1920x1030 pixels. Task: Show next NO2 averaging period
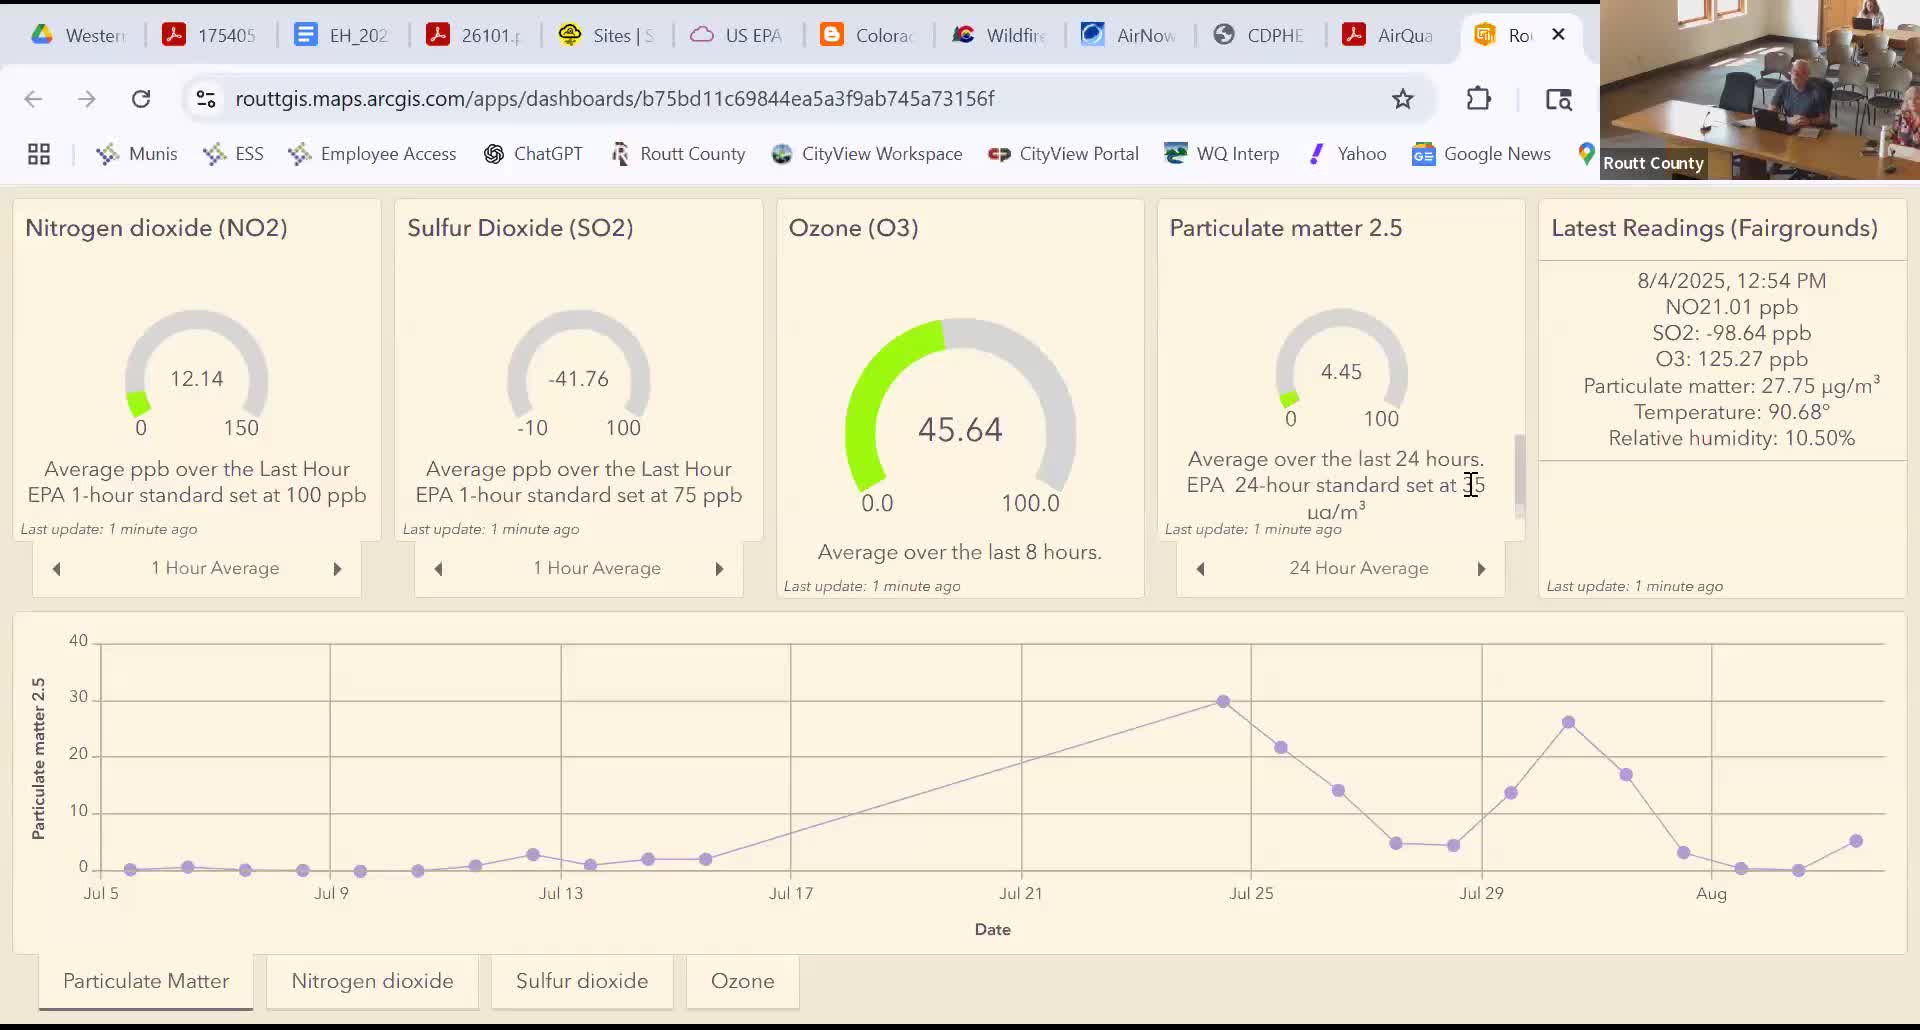point(337,569)
